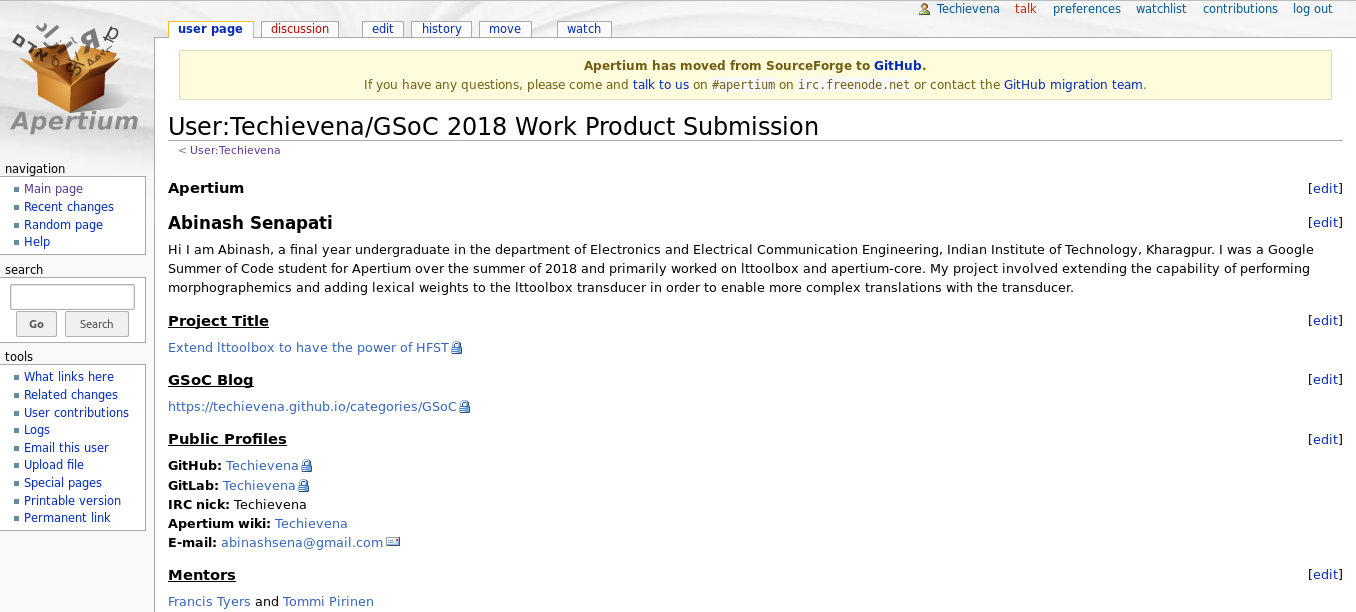This screenshot has width=1356, height=612.
Task: Click the abinashsena@gmail.com email link
Action: point(302,543)
